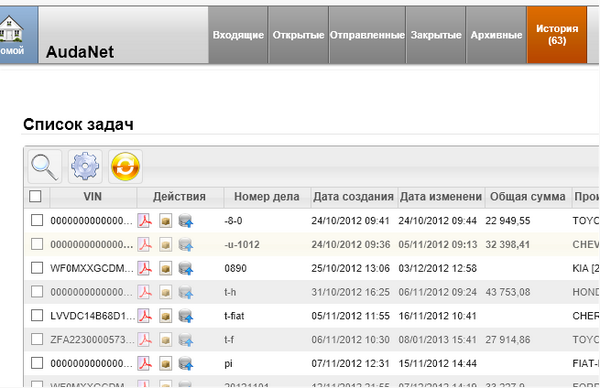Open PDF for case t-f

click(144, 340)
